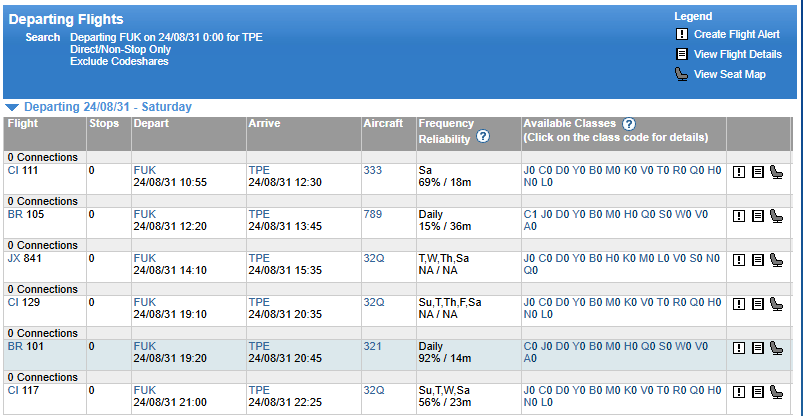Open seat map for CI 111
The height and width of the screenshot is (416, 803).
776,172
